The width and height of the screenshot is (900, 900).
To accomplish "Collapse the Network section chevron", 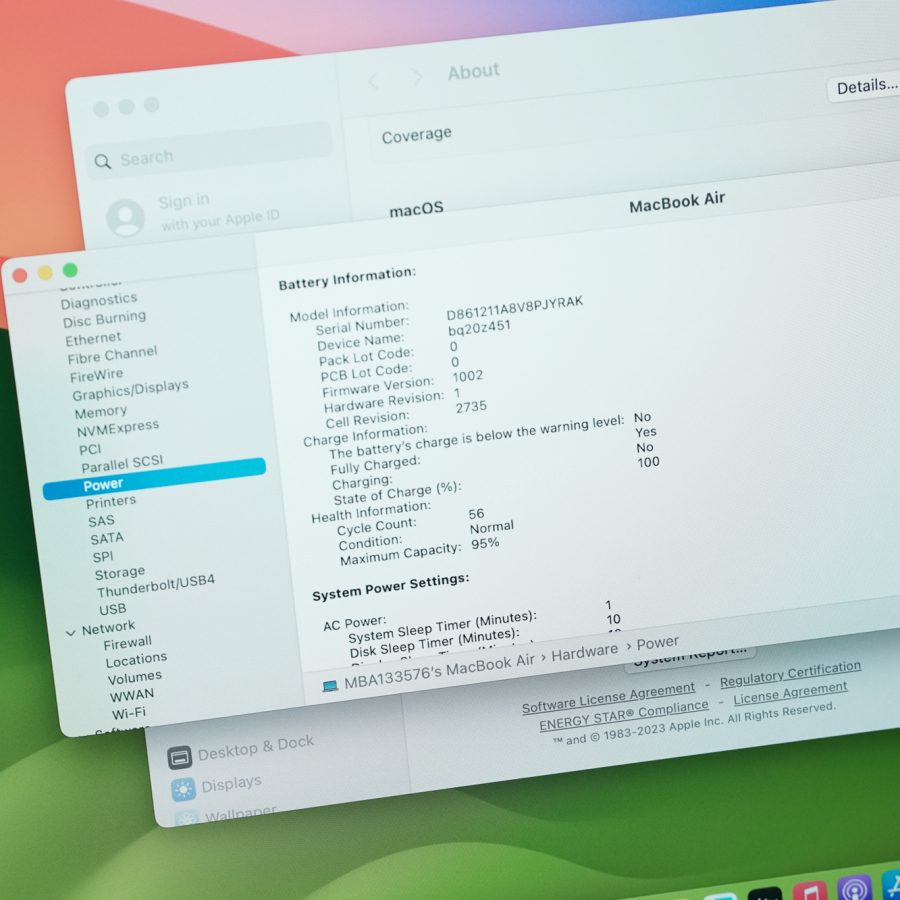I will [x=71, y=633].
